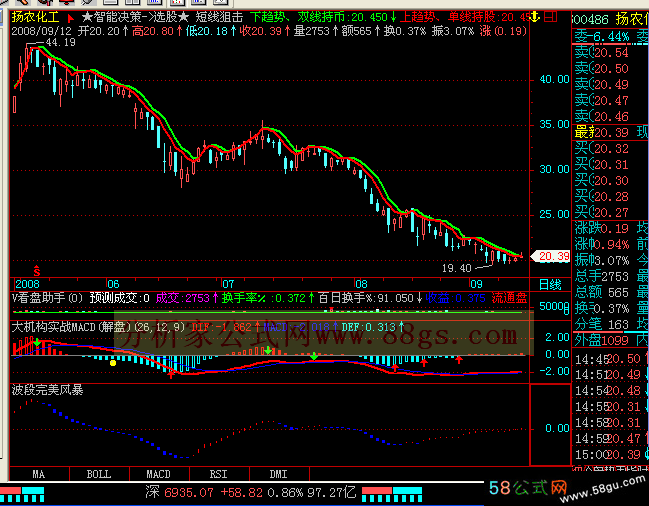Image resolution: width=649 pixels, height=506 pixels.
Task: Click the red S marker on the date axis
Action: click(x=37, y=271)
